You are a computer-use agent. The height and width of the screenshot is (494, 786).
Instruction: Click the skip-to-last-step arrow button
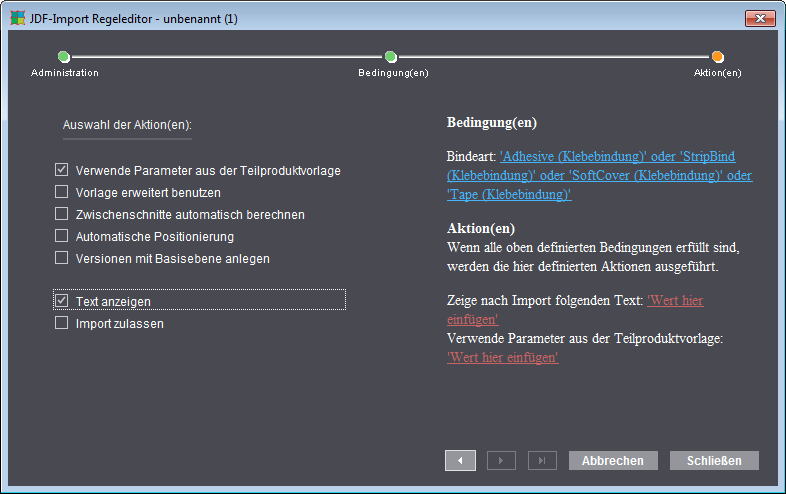coord(541,460)
